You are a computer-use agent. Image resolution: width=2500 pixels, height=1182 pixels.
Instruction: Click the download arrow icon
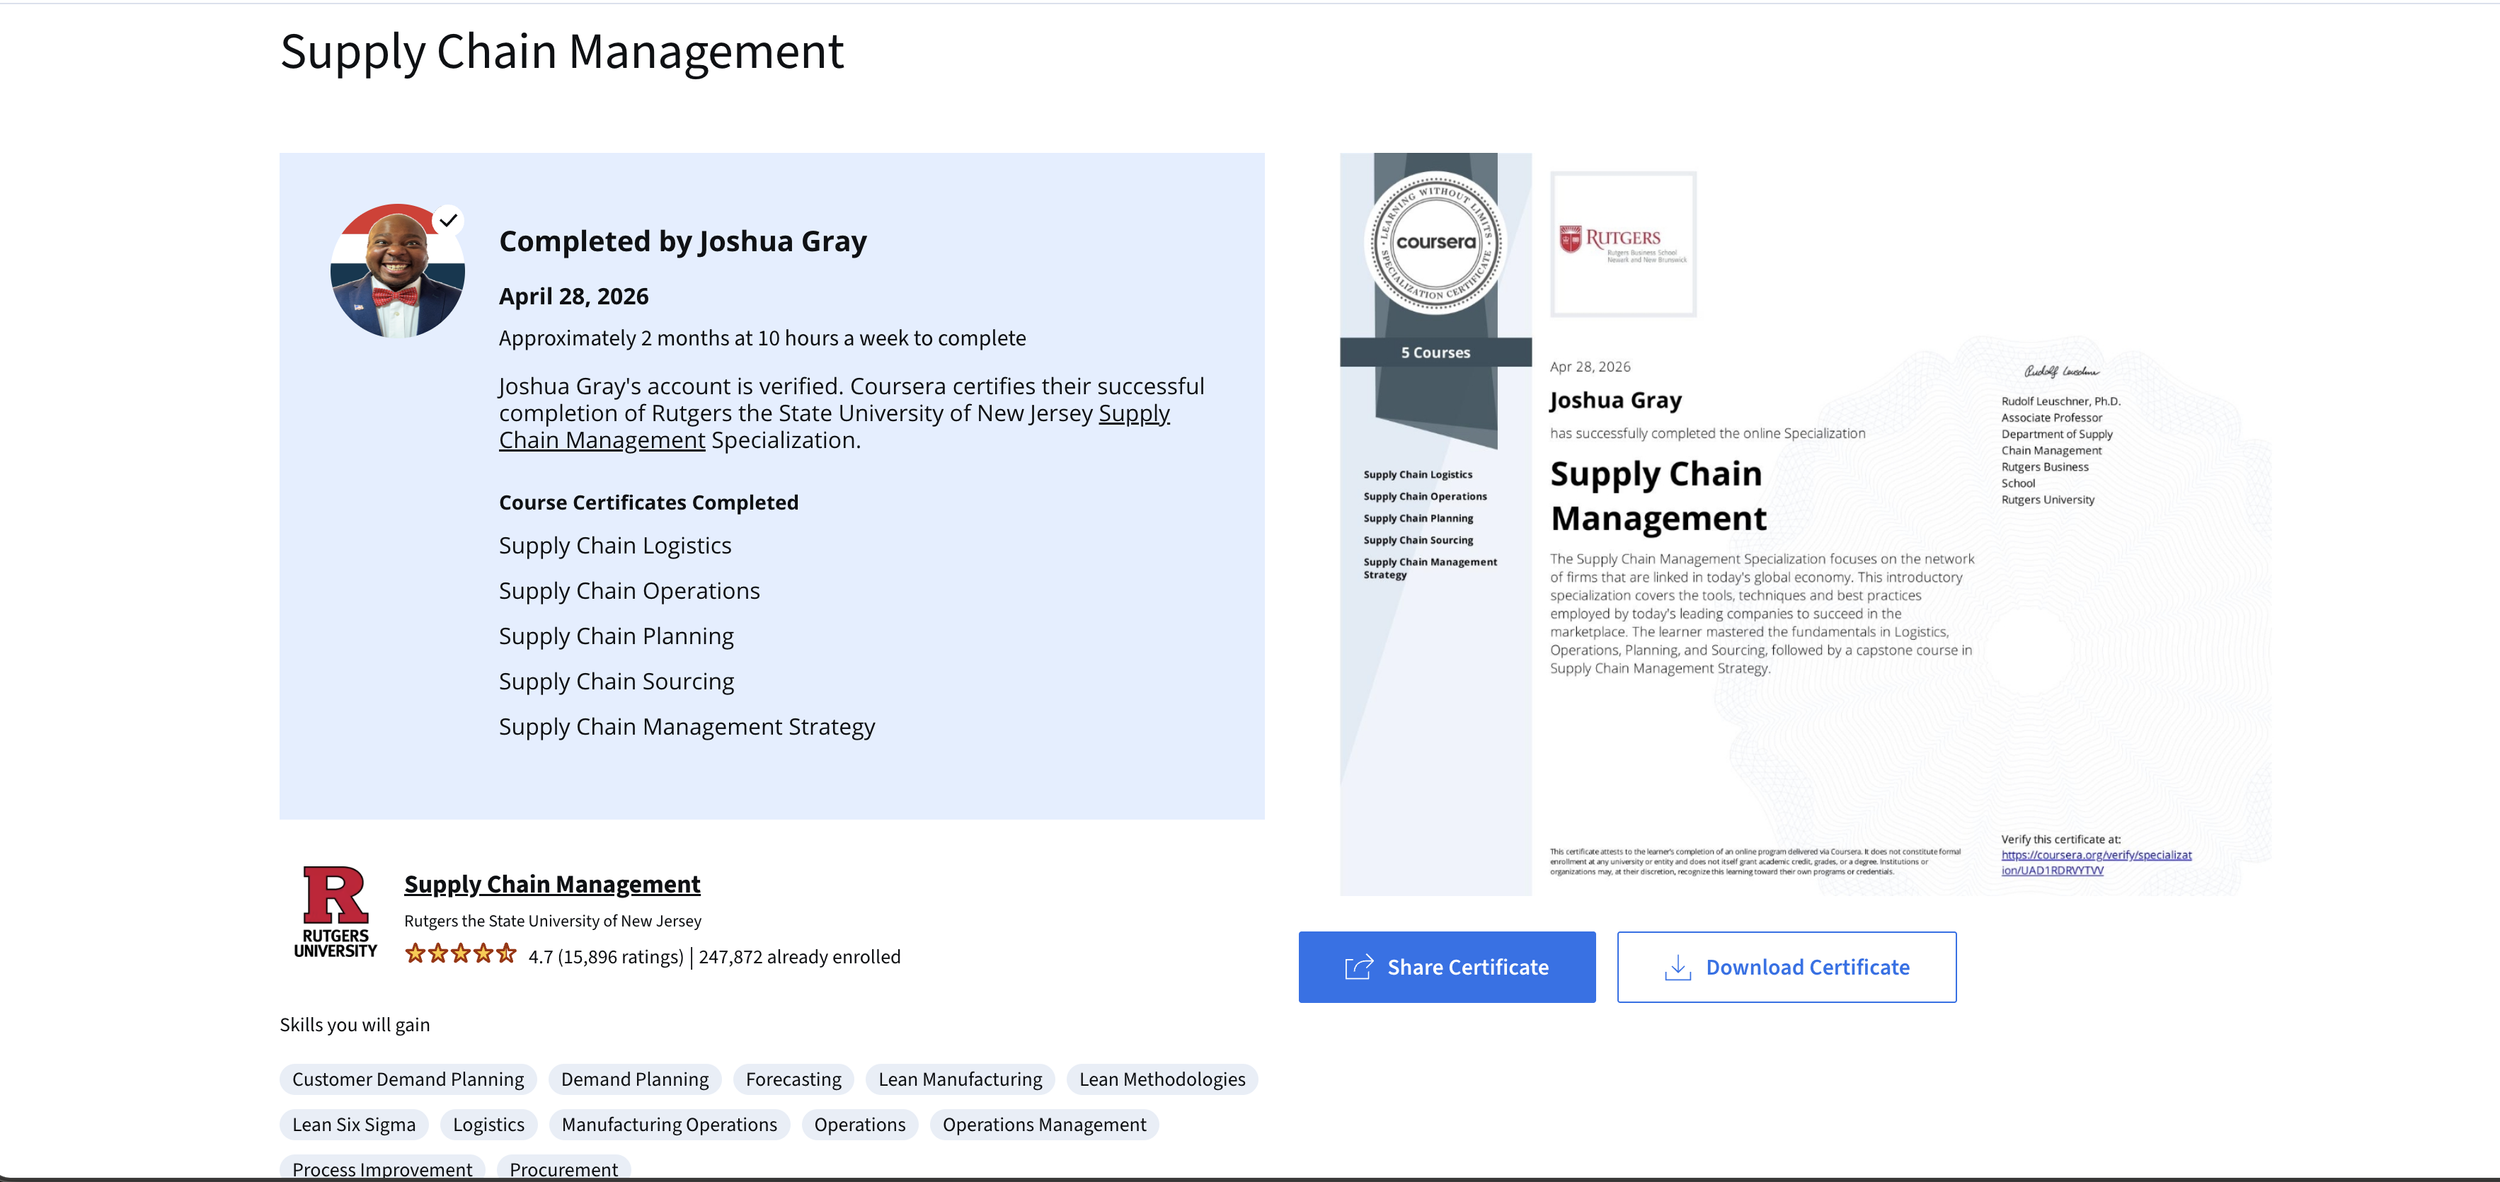coord(1678,967)
